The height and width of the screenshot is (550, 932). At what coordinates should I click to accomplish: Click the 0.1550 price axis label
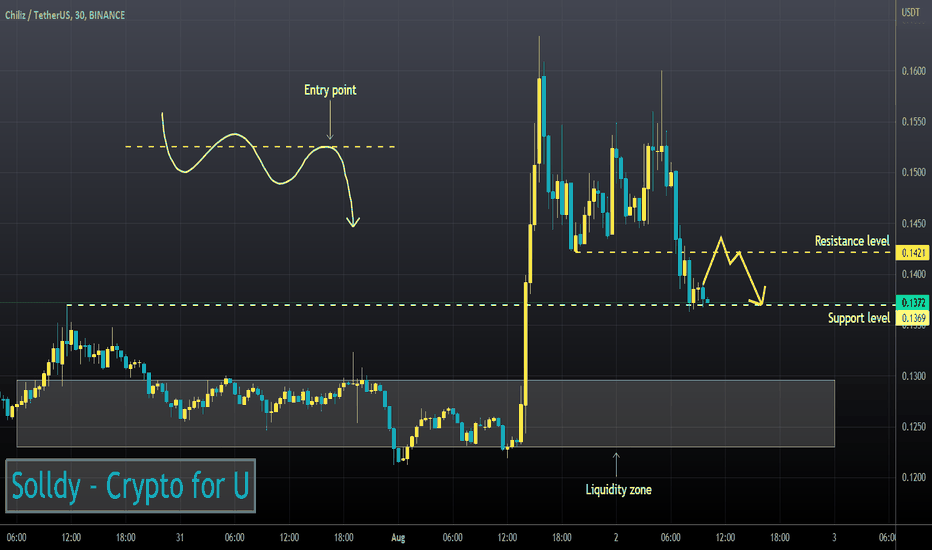pyautogui.click(x=914, y=121)
